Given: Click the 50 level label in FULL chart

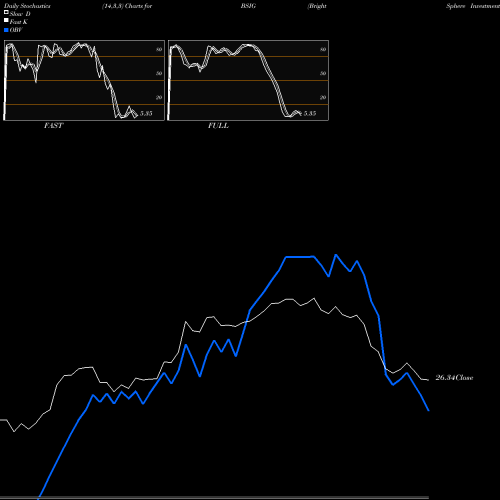Looking at the screenshot, I should pyautogui.click(x=323, y=73).
